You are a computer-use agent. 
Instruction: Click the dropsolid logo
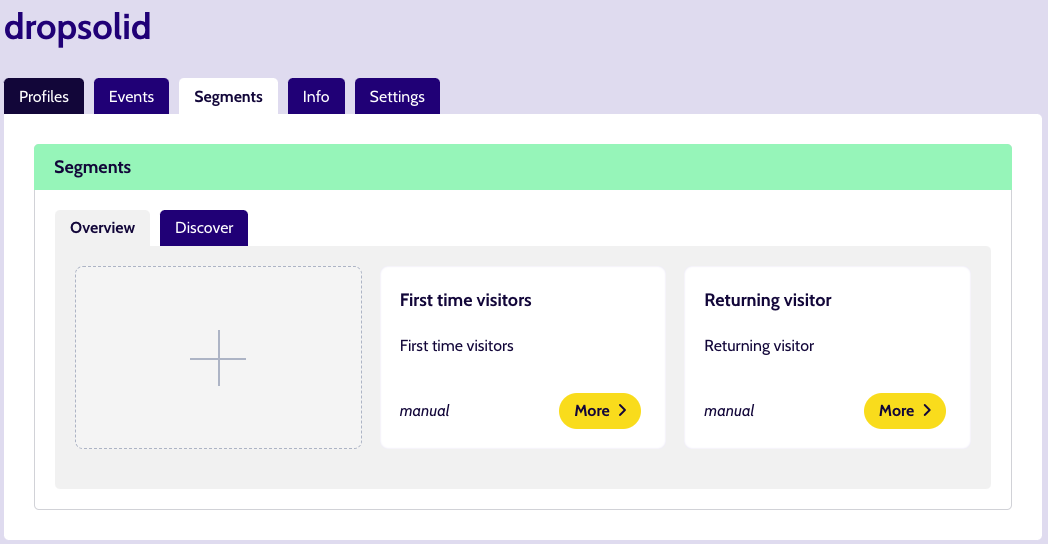[78, 27]
